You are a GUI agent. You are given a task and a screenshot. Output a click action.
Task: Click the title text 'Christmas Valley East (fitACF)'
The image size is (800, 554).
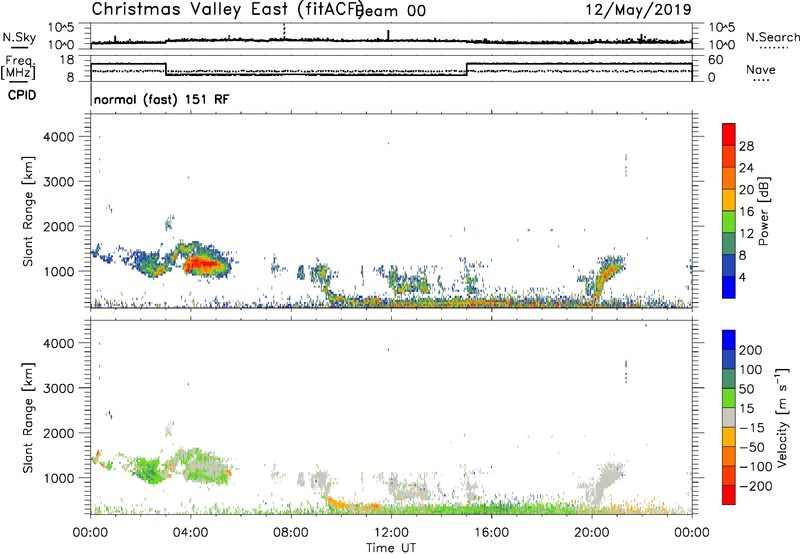pyautogui.click(x=228, y=10)
